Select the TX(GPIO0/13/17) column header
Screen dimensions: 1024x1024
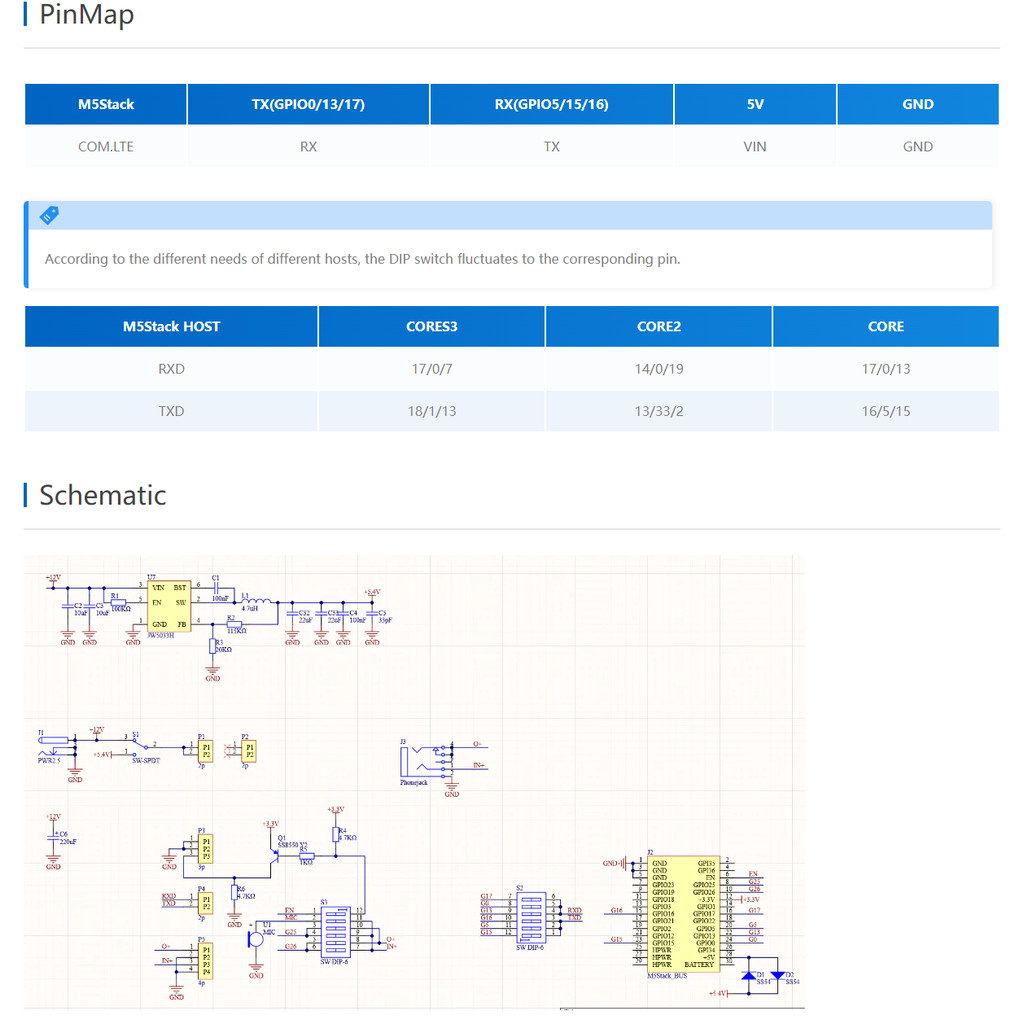308,104
